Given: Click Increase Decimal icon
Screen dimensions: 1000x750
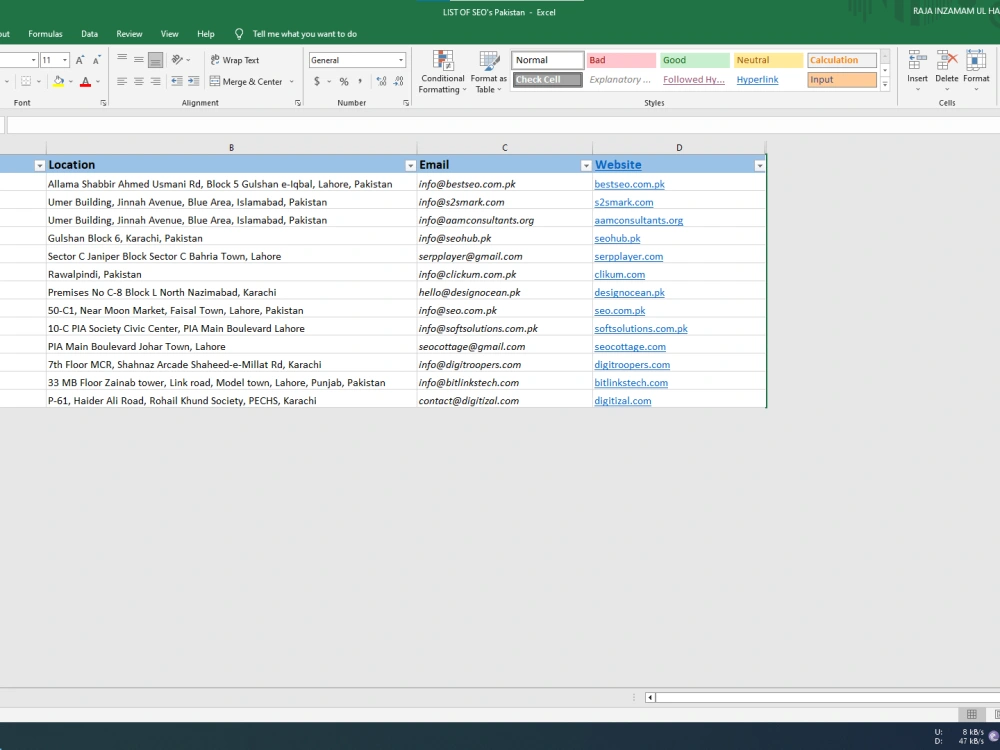Looking at the screenshot, I should (x=381, y=81).
